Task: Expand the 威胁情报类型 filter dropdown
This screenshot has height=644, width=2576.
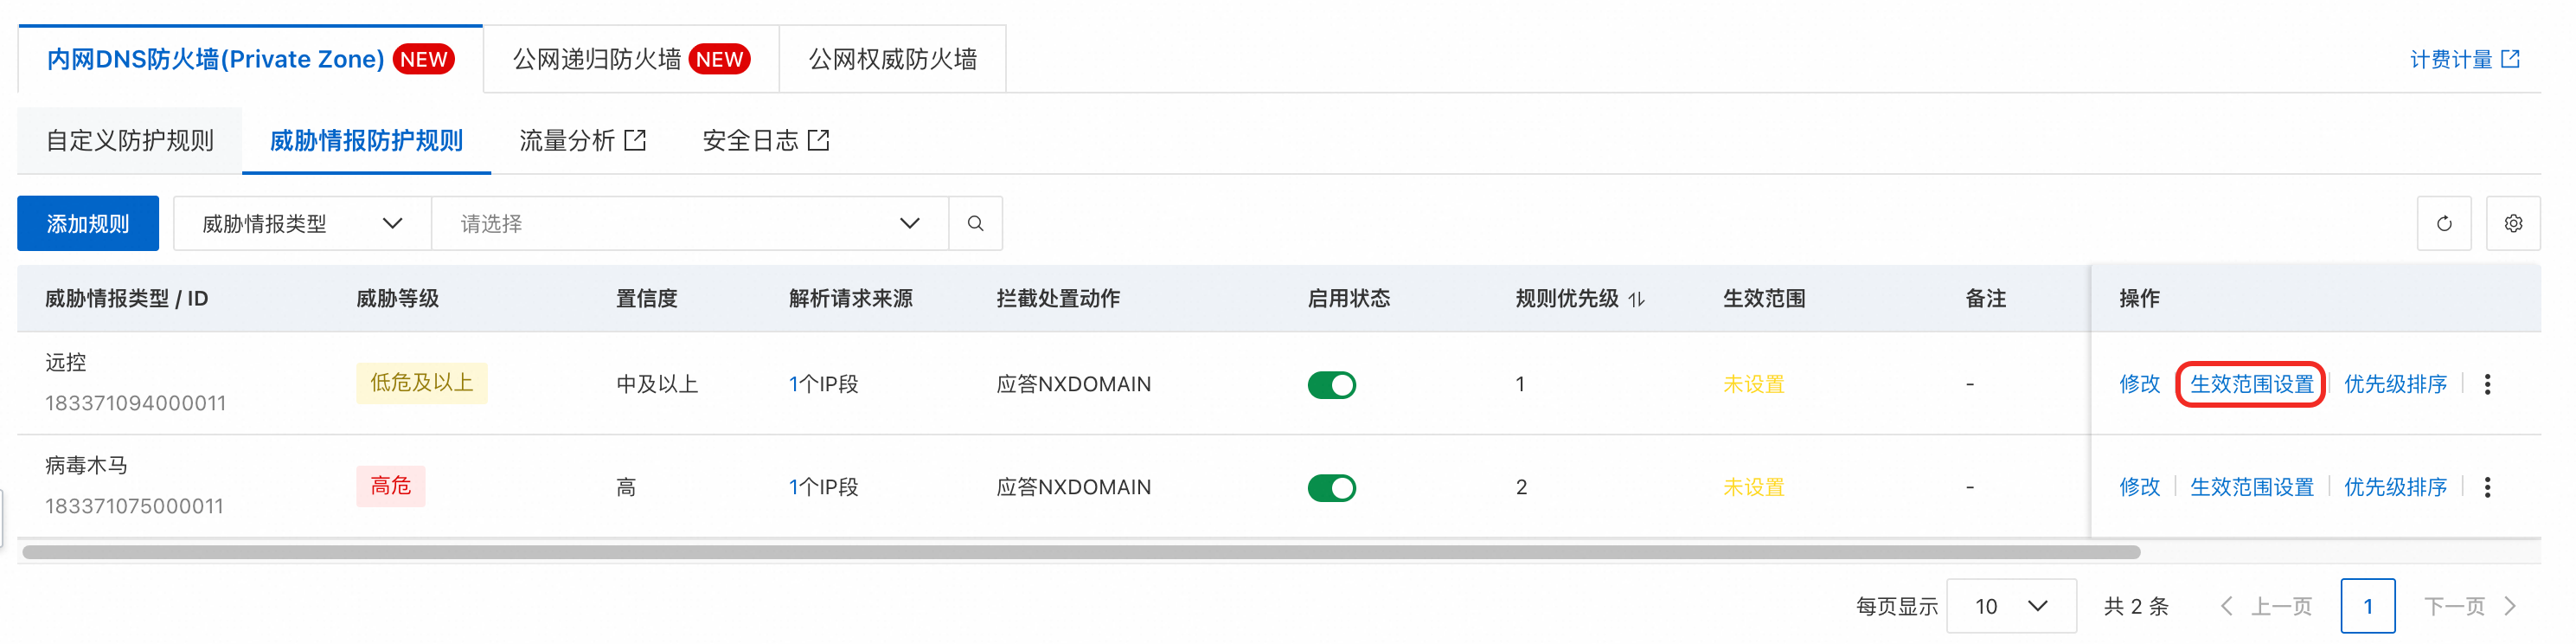Action: [x=302, y=223]
